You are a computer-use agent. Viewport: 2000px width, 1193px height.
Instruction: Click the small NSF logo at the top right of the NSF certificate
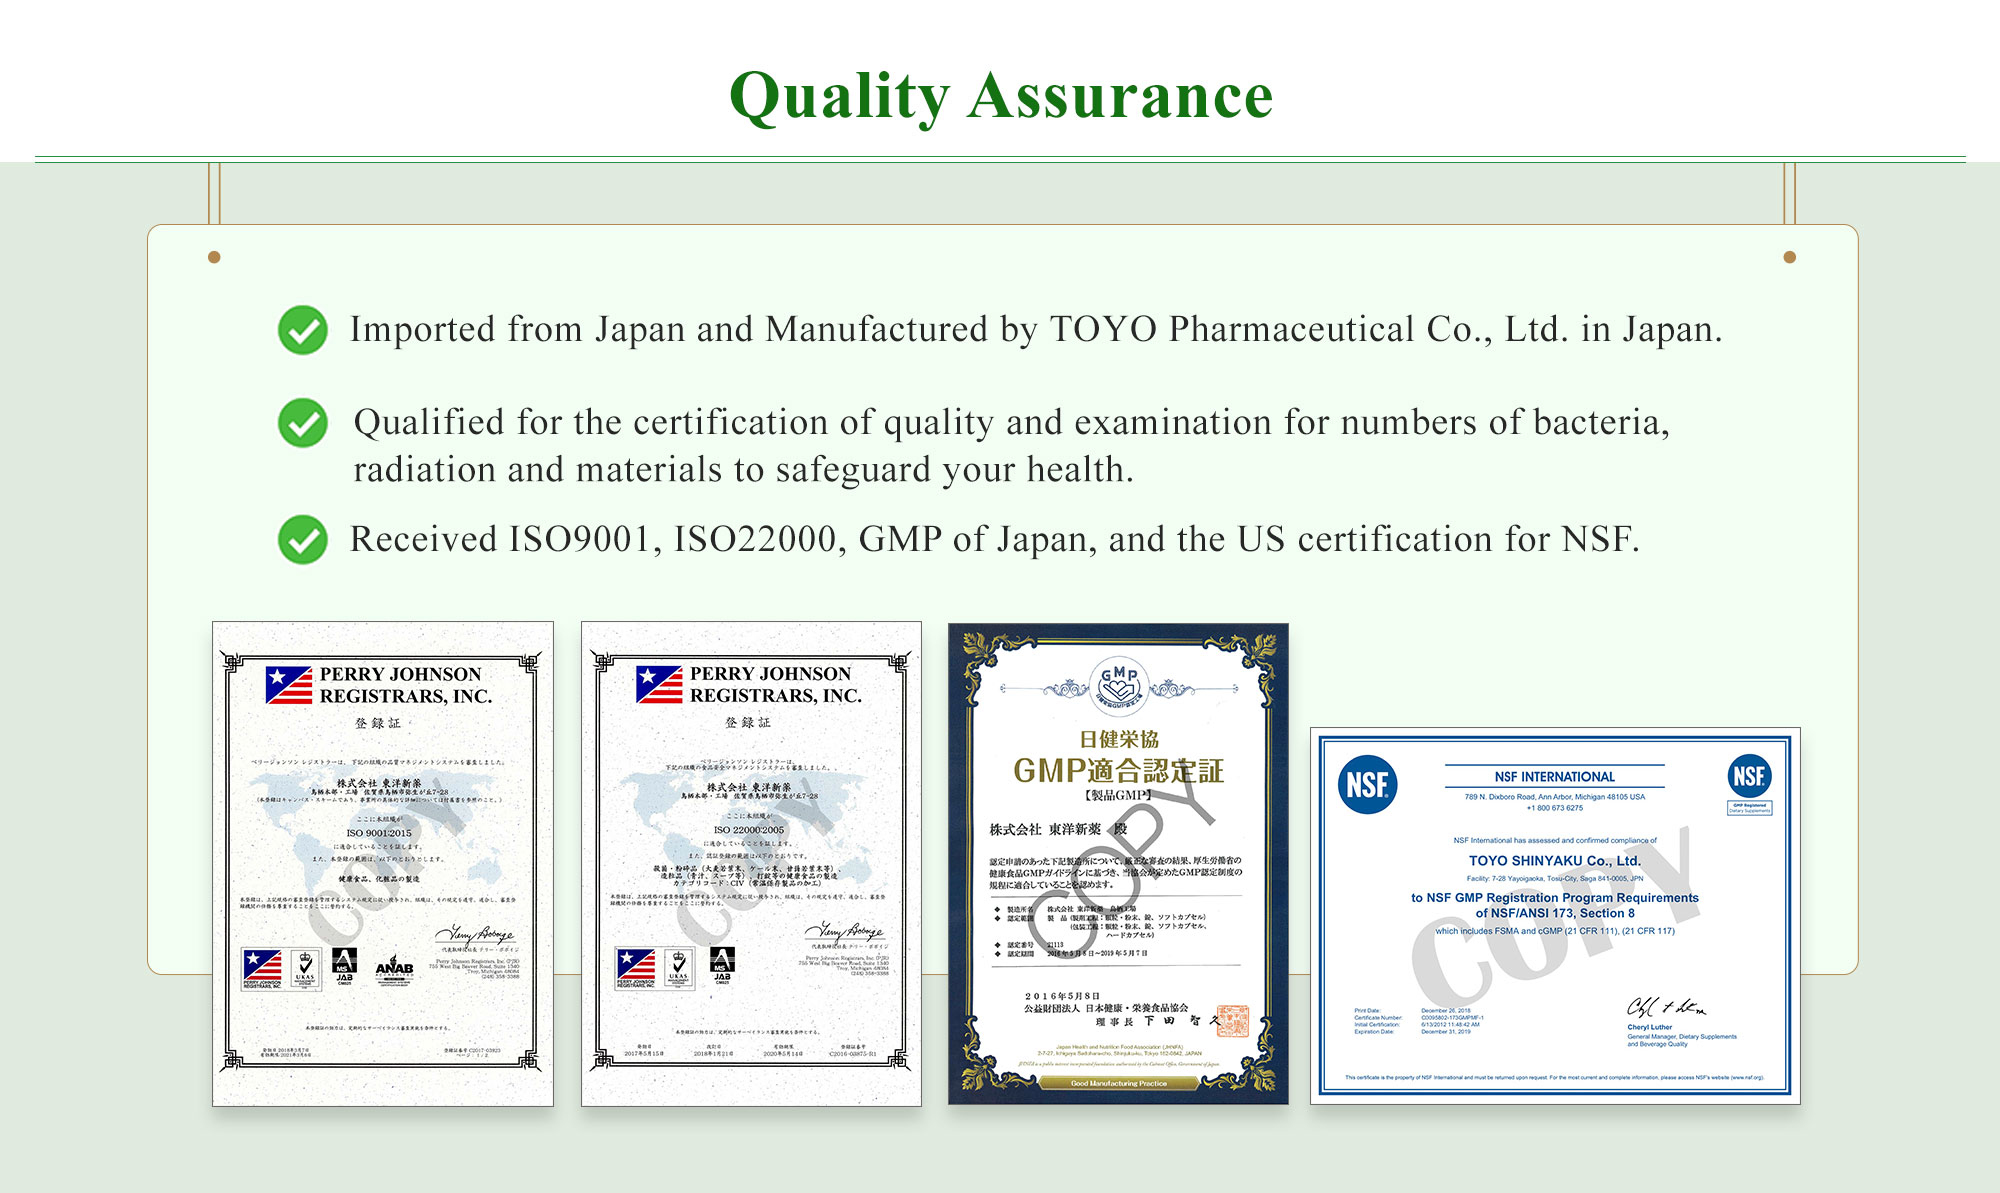[1749, 776]
